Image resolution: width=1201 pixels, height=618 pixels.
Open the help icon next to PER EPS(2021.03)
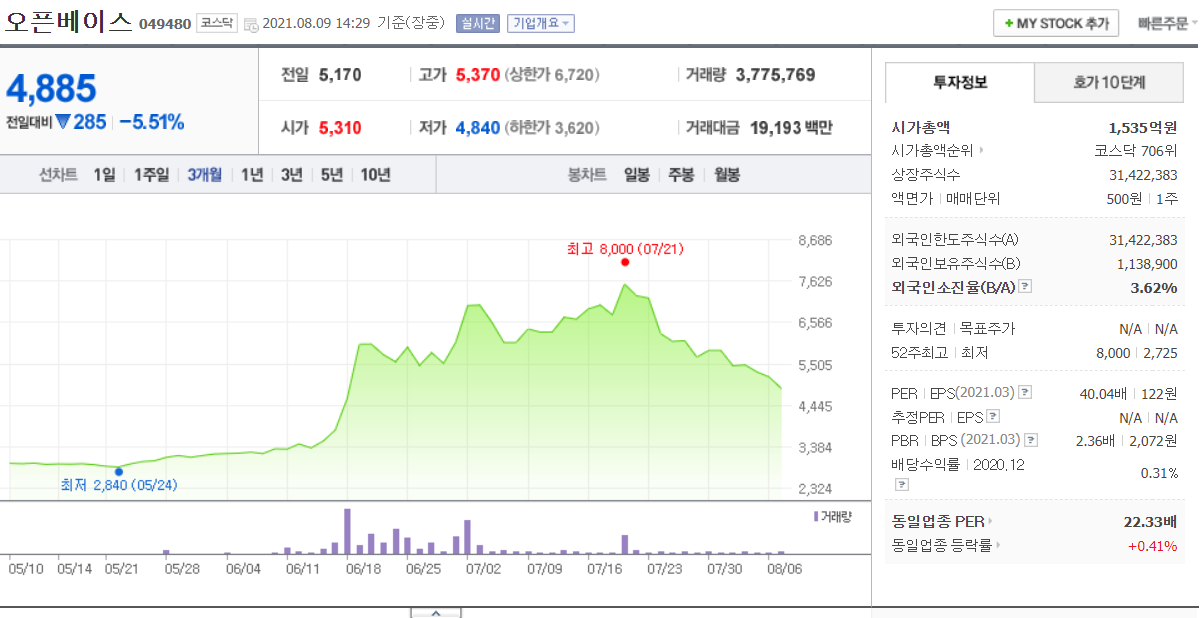click(1025, 393)
